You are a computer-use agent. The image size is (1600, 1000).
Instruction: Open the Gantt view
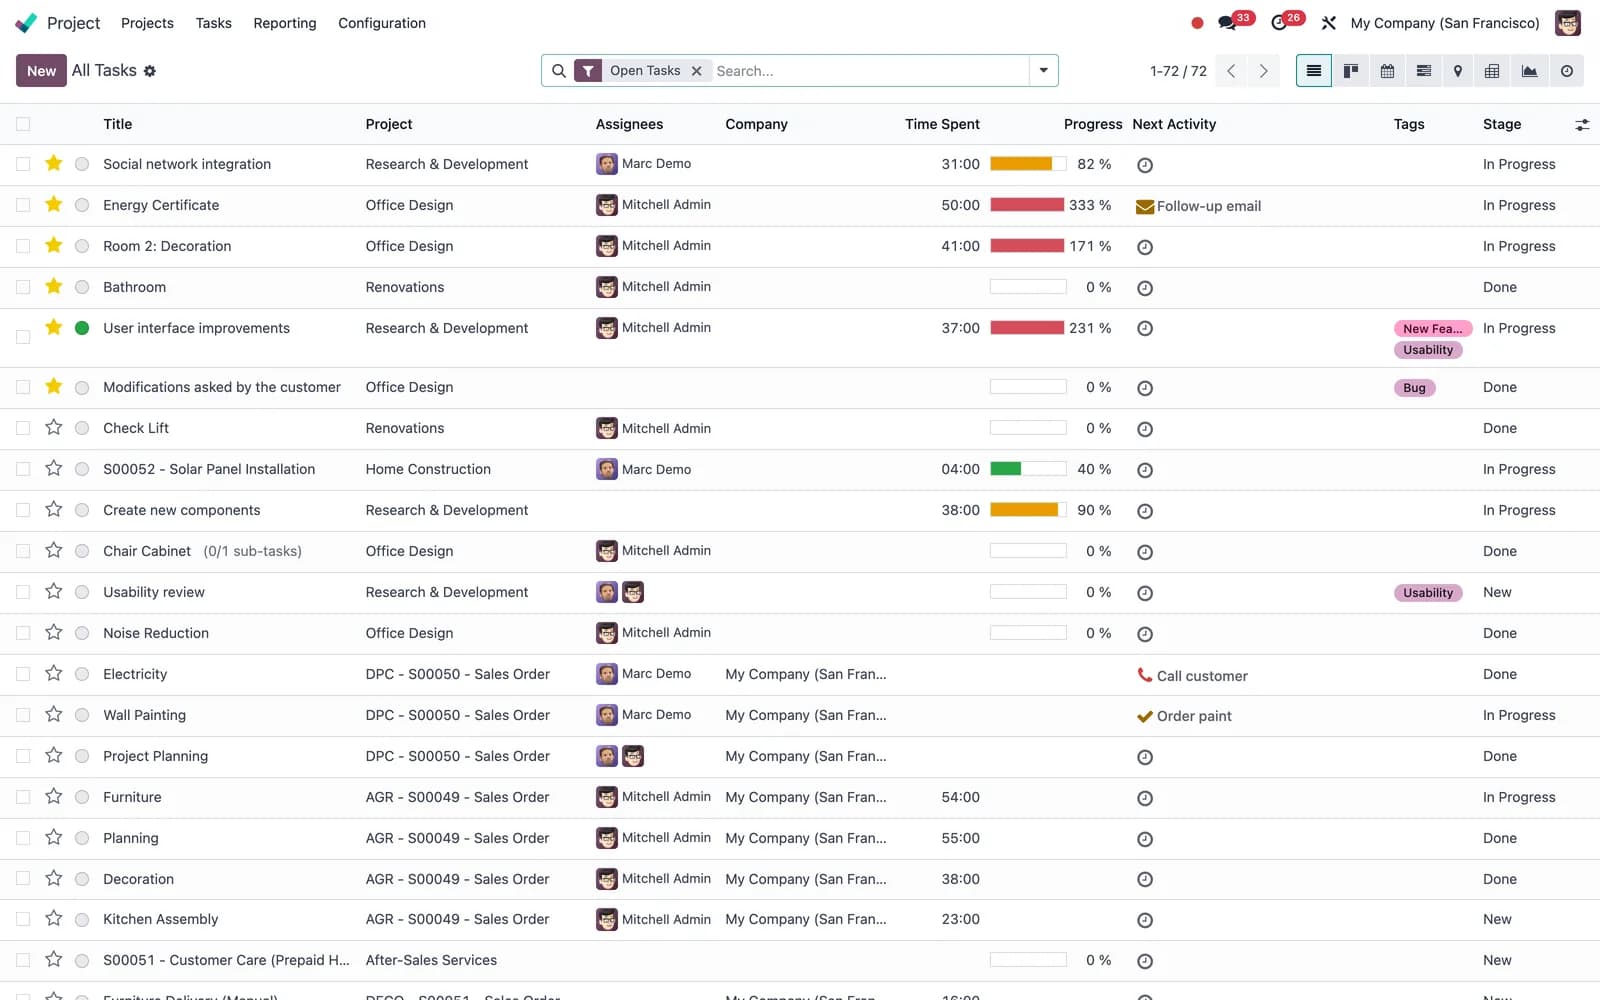coord(1423,71)
